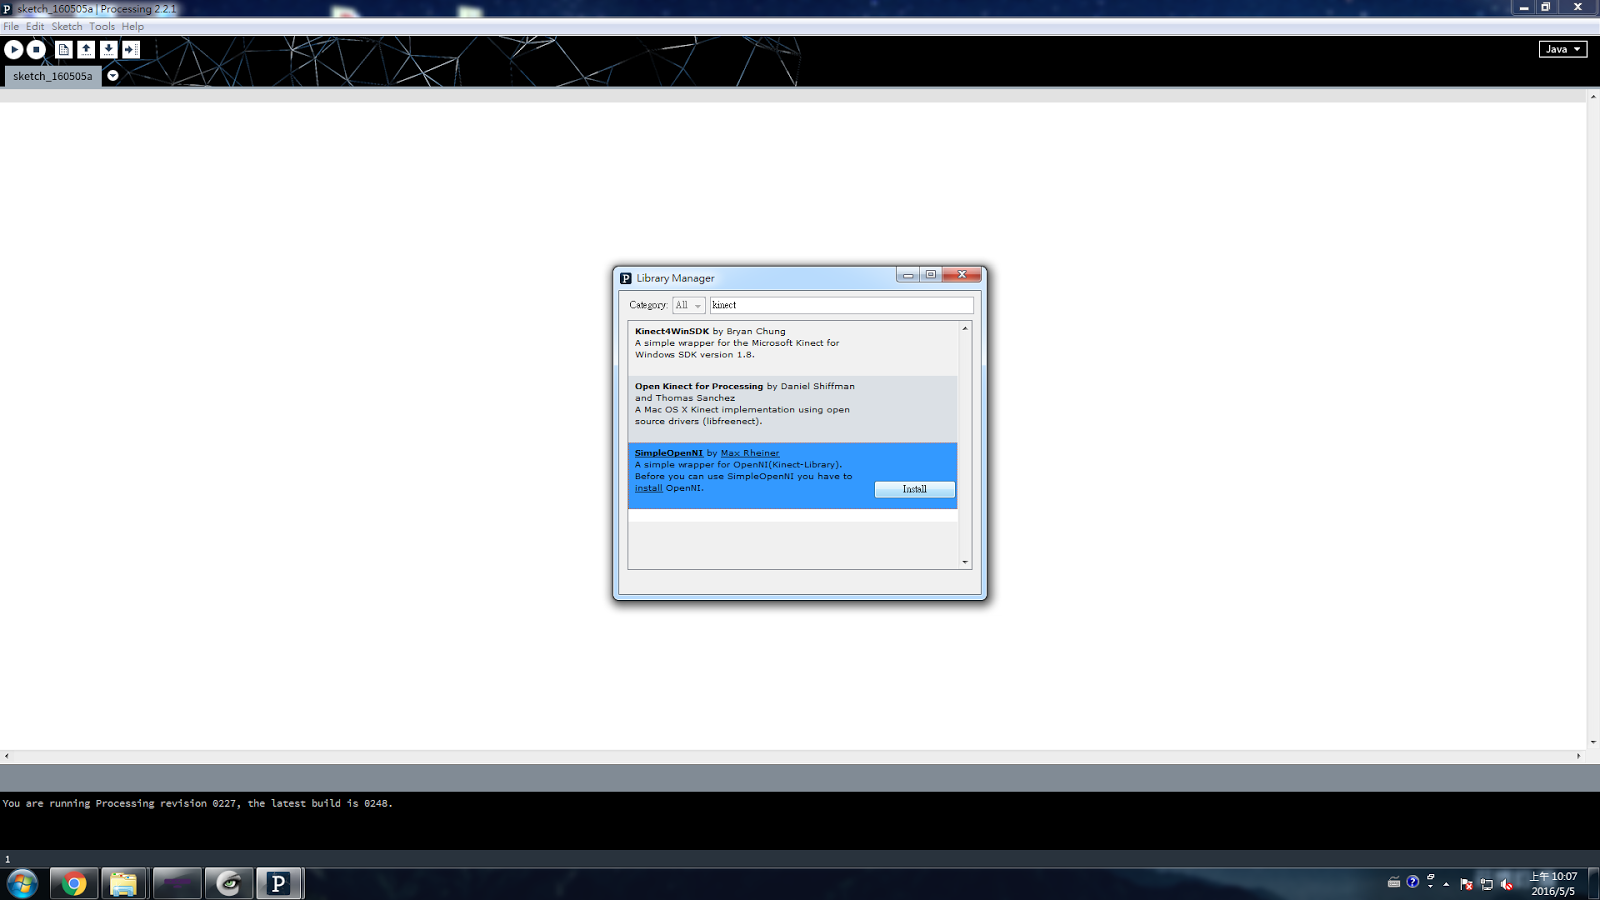1600x900 pixels.
Task: Open the Help menu
Action: click(x=133, y=27)
